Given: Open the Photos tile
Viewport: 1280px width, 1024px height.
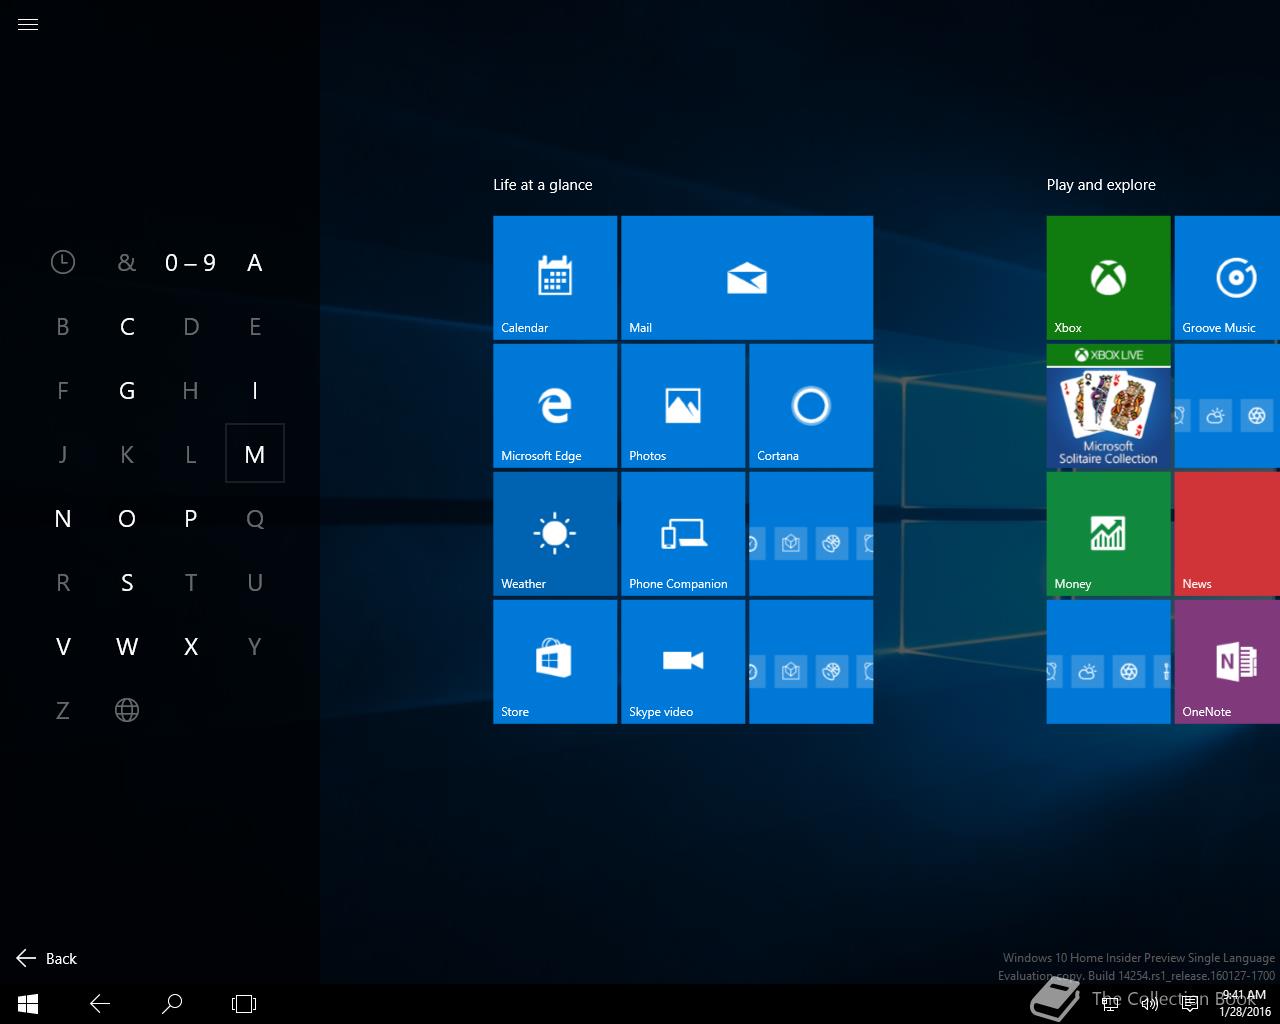Looking at the screenshot, I should pyautogui.click(x=683, y=406).
